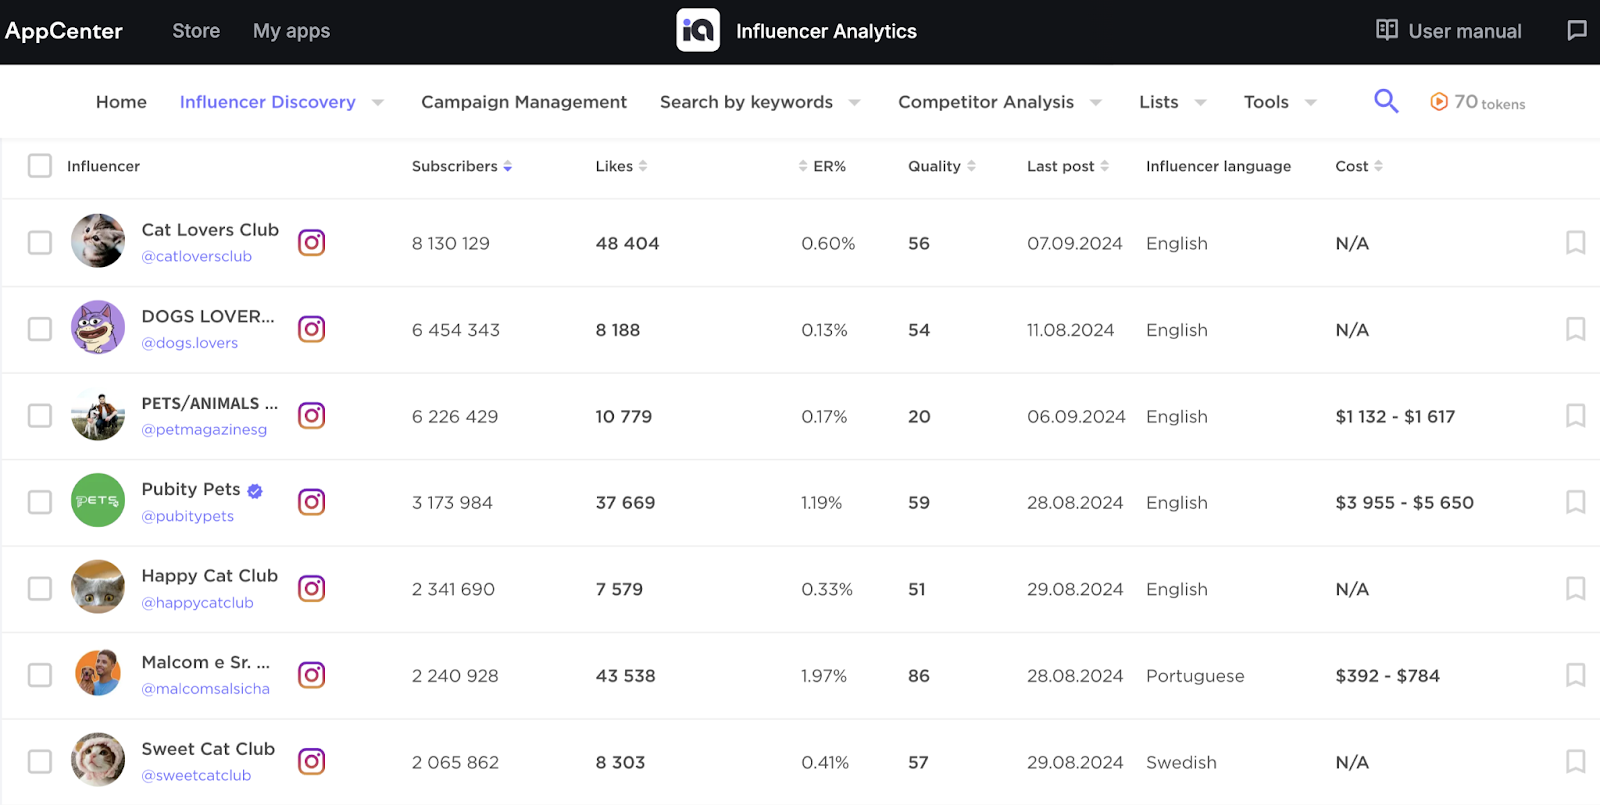This screenshot has height=805, width=1600.
Task: Click the DOGS LOVER avatar image
Action: (98, 327)
